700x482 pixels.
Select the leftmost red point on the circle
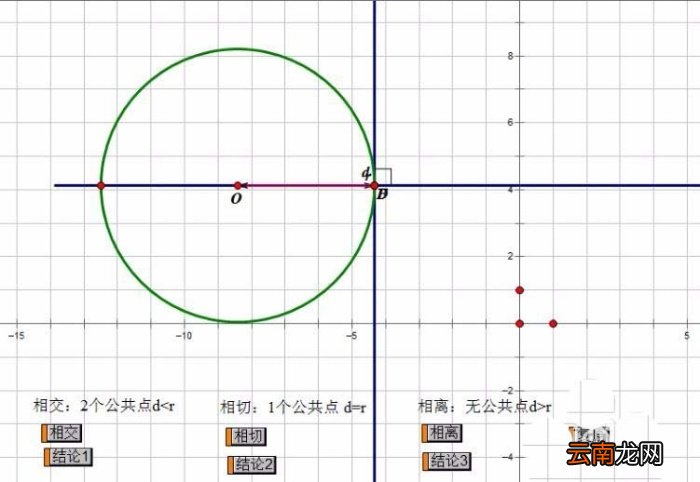pyautogui.click(x=101, y=186)
